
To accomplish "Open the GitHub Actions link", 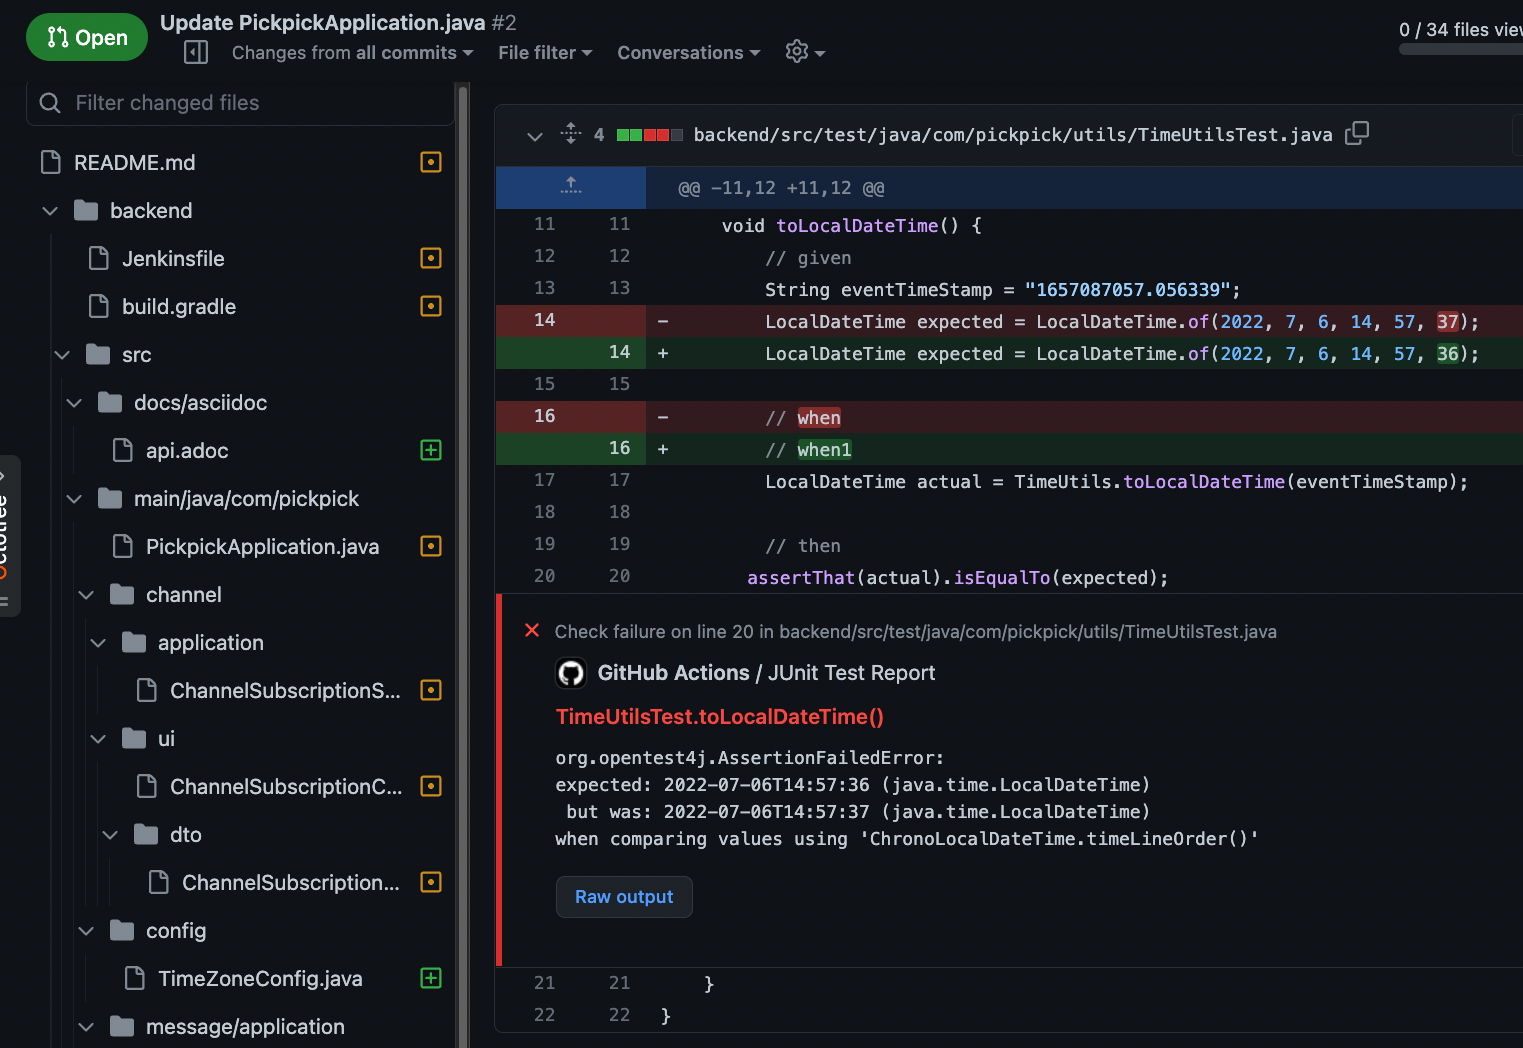I will (673, 673).
